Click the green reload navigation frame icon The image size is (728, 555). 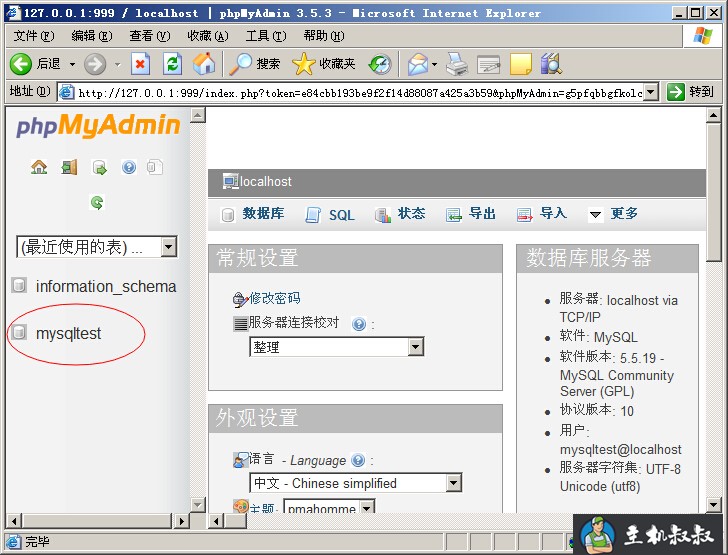[x=97, y=202]
